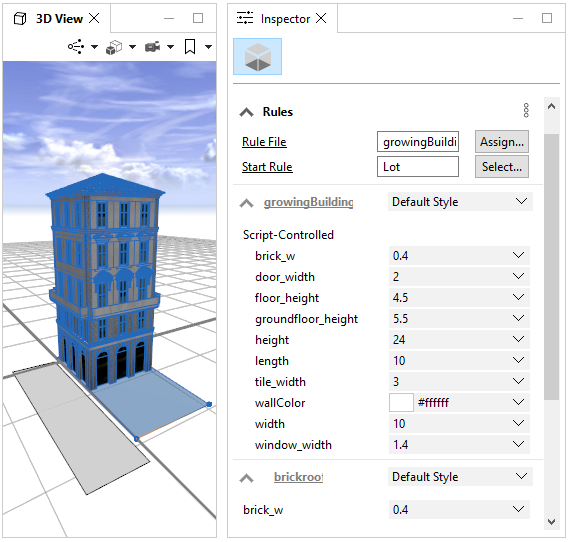Screen dimensions: 569x542
Task: Click the Start Rule Lot field
Action: pos(418,167)
